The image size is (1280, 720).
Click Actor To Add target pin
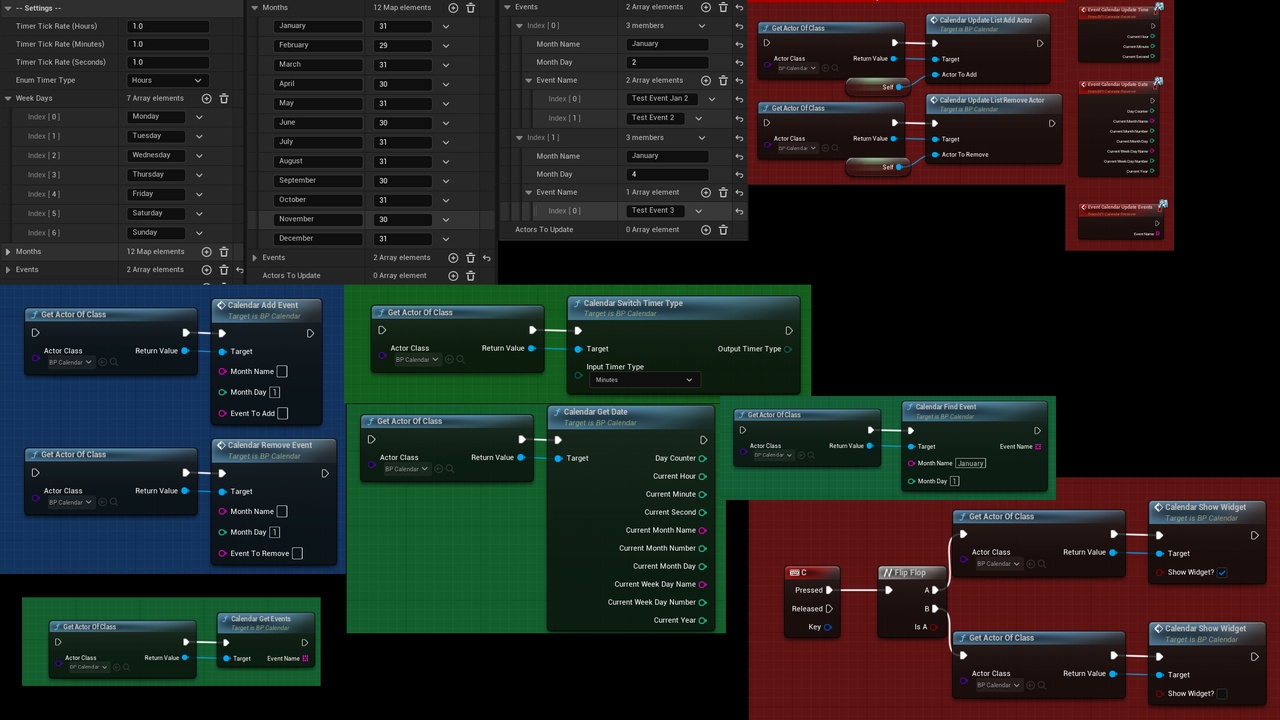coord(935,74)
